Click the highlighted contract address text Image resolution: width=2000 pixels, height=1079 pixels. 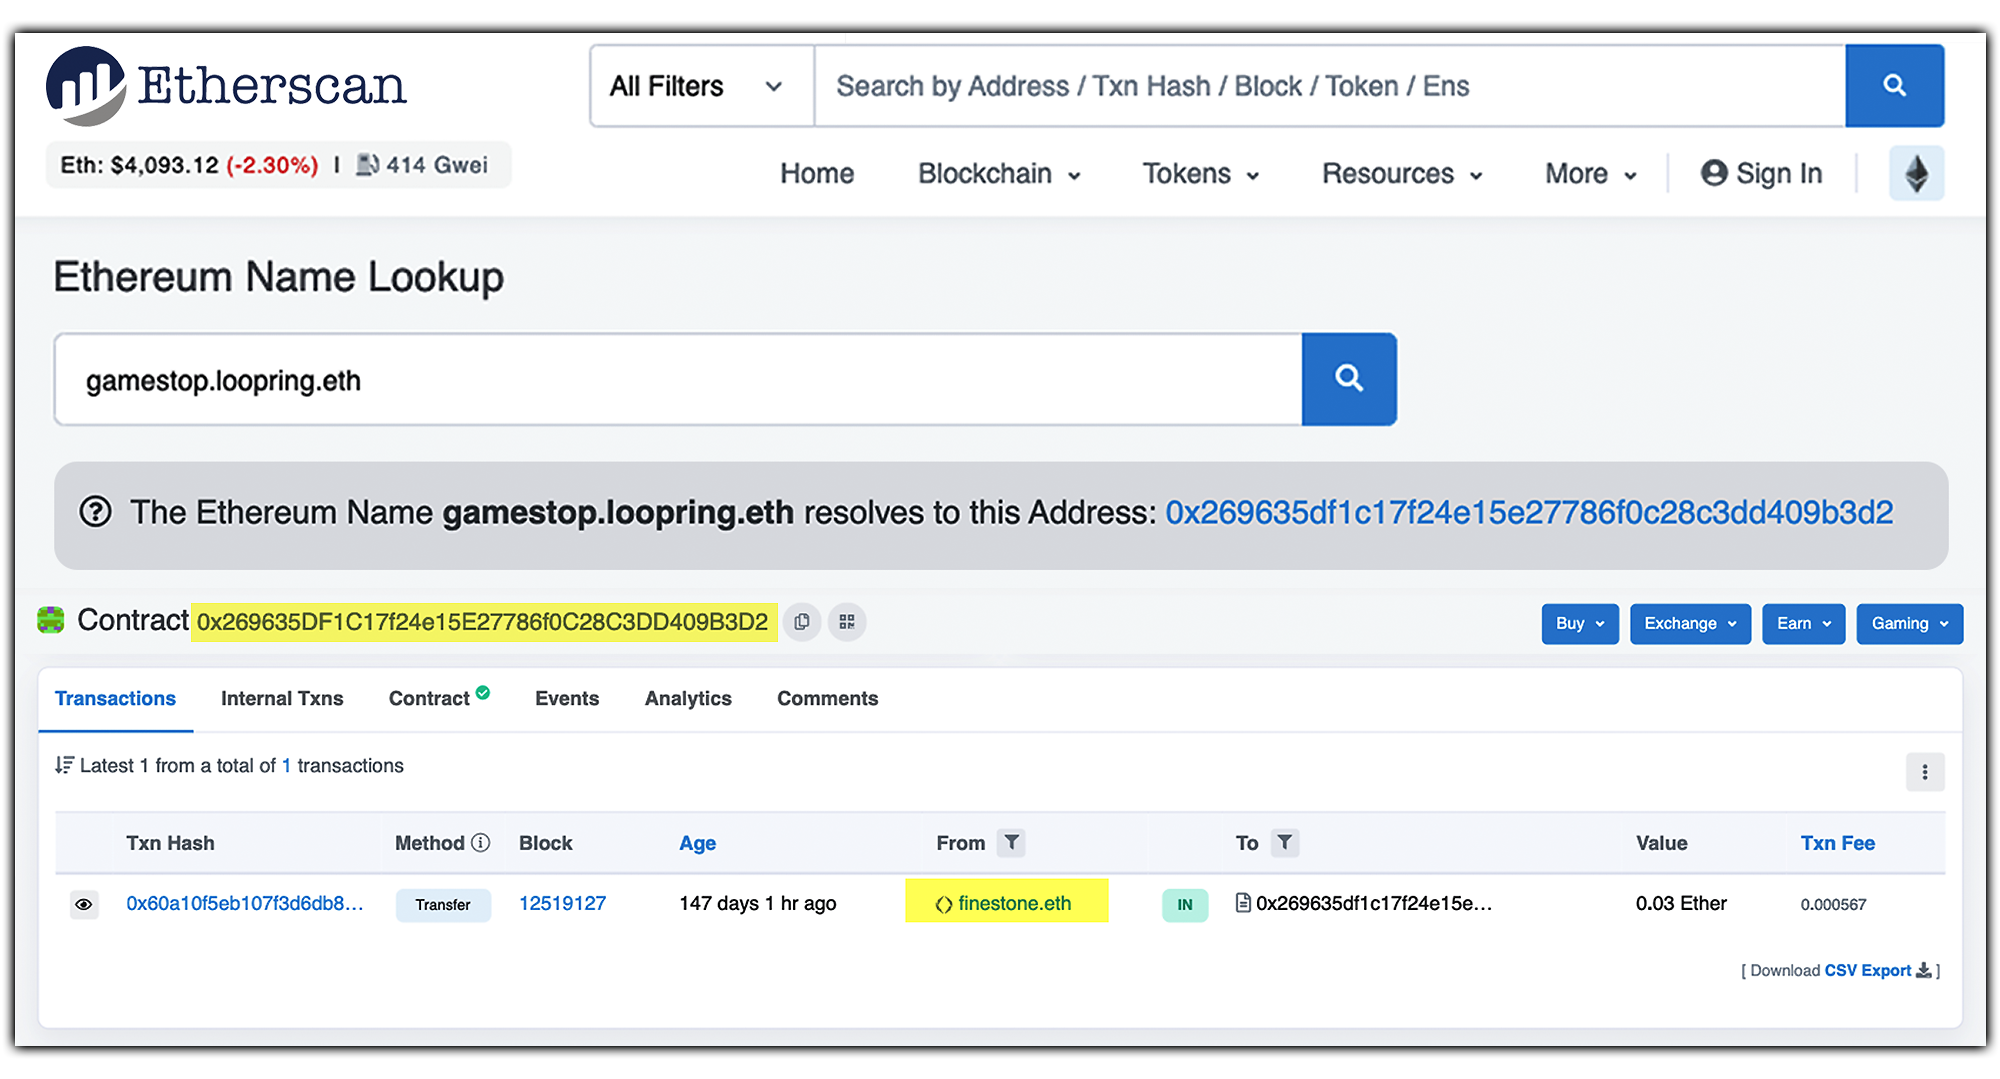point(483,622)
